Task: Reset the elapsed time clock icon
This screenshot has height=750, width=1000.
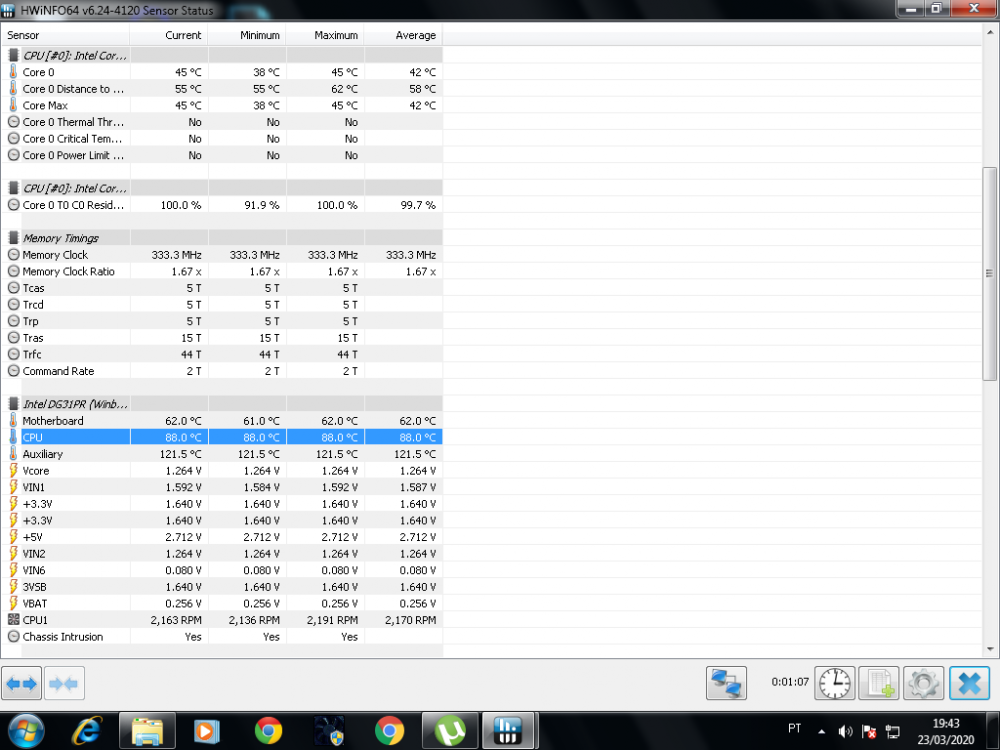Action: point(835,683)
